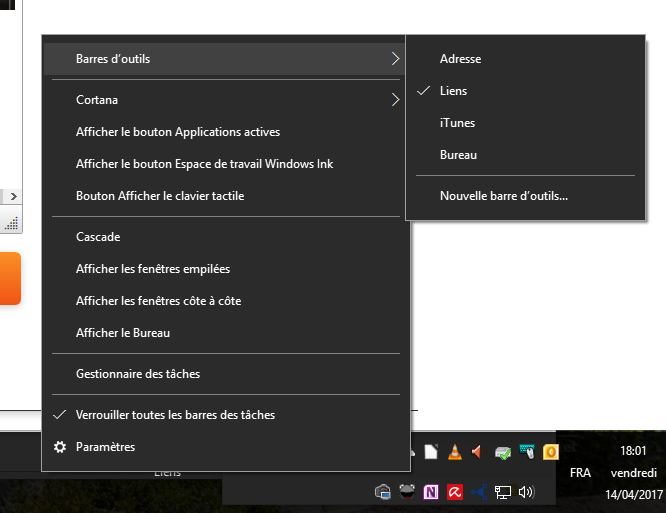Open the FRA language selector

580,473
